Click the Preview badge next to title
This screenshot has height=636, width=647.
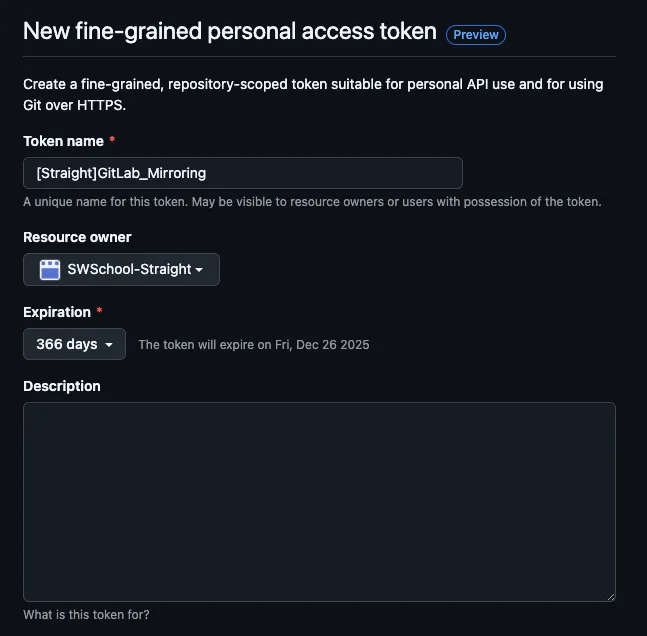pyautogui.click(x=476, y=35)
